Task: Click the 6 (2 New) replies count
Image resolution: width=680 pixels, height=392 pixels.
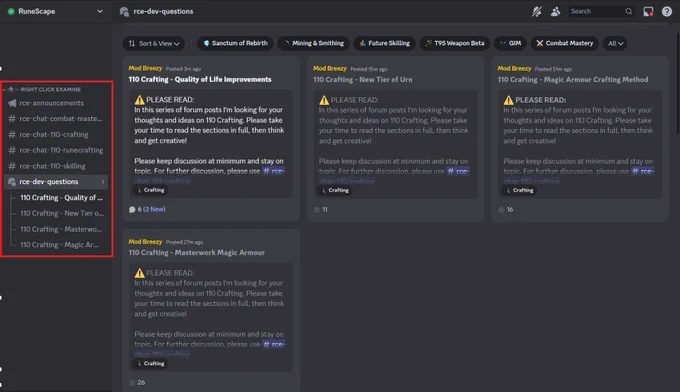Action: 147,209
